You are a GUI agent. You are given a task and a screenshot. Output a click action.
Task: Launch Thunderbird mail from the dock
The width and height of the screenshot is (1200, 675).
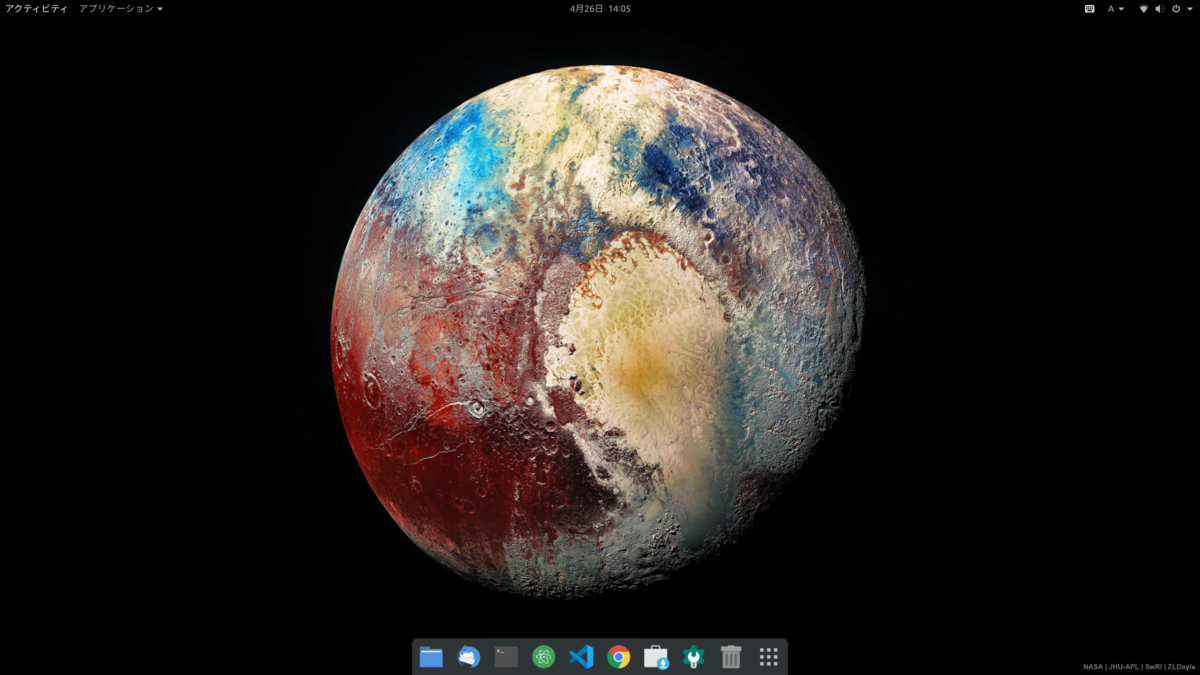[468, 657]
